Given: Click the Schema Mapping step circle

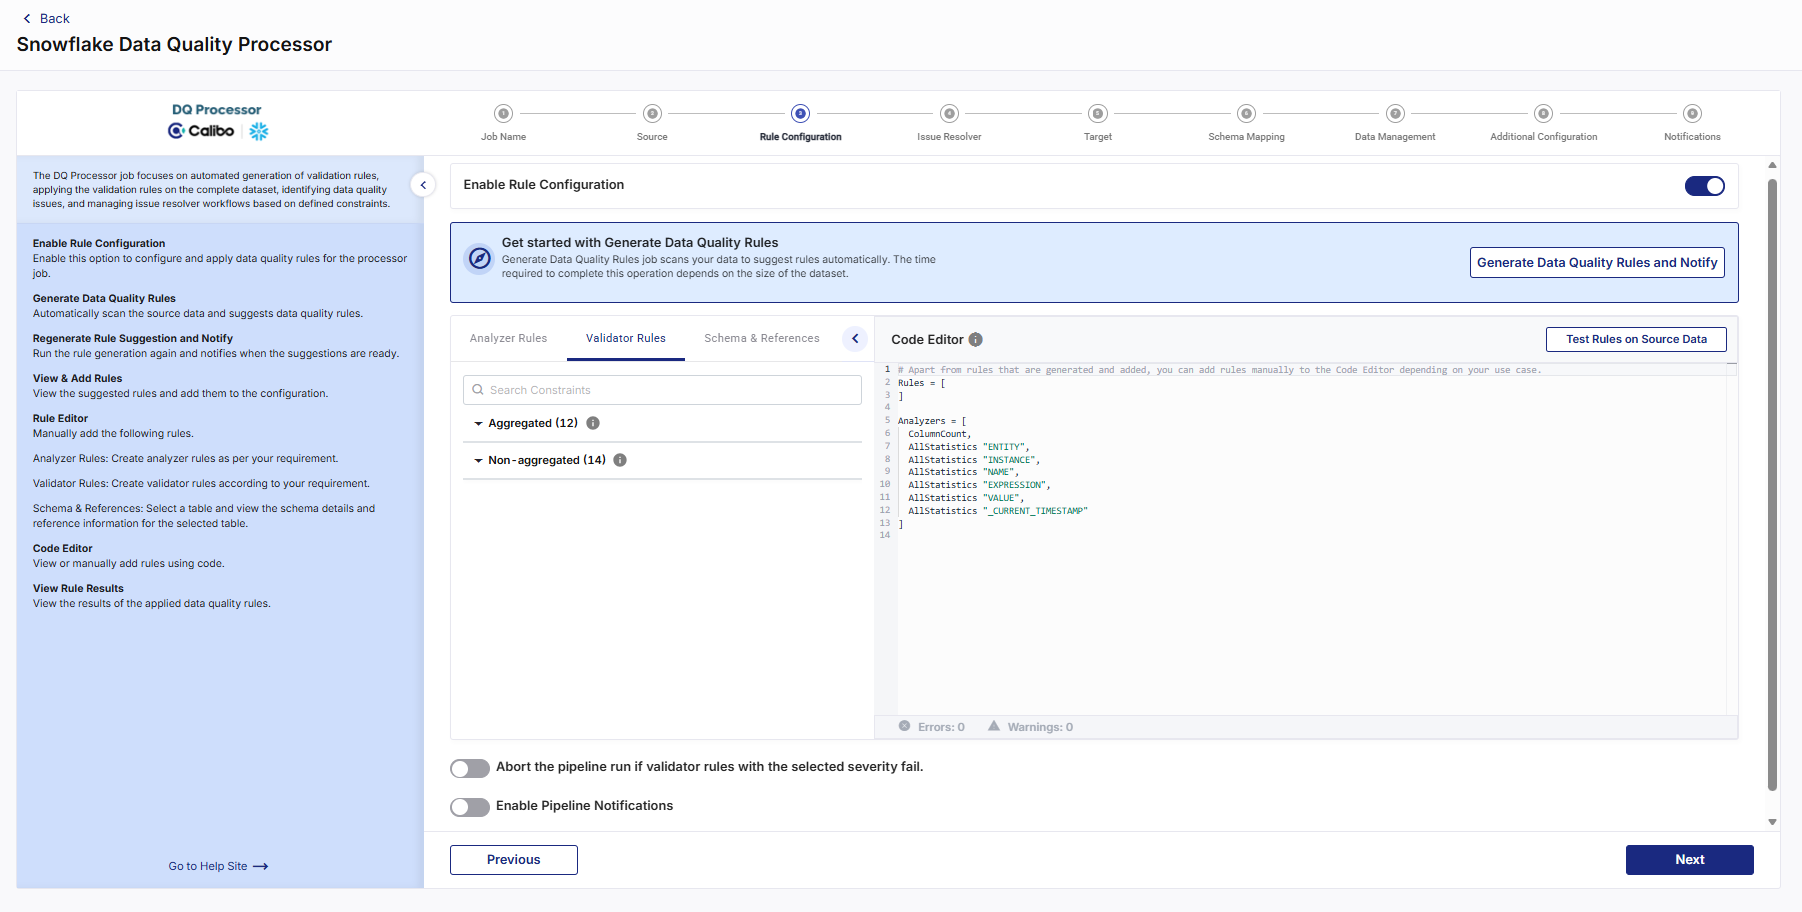Looking at the screenshot, I should tap(1246, 114).
